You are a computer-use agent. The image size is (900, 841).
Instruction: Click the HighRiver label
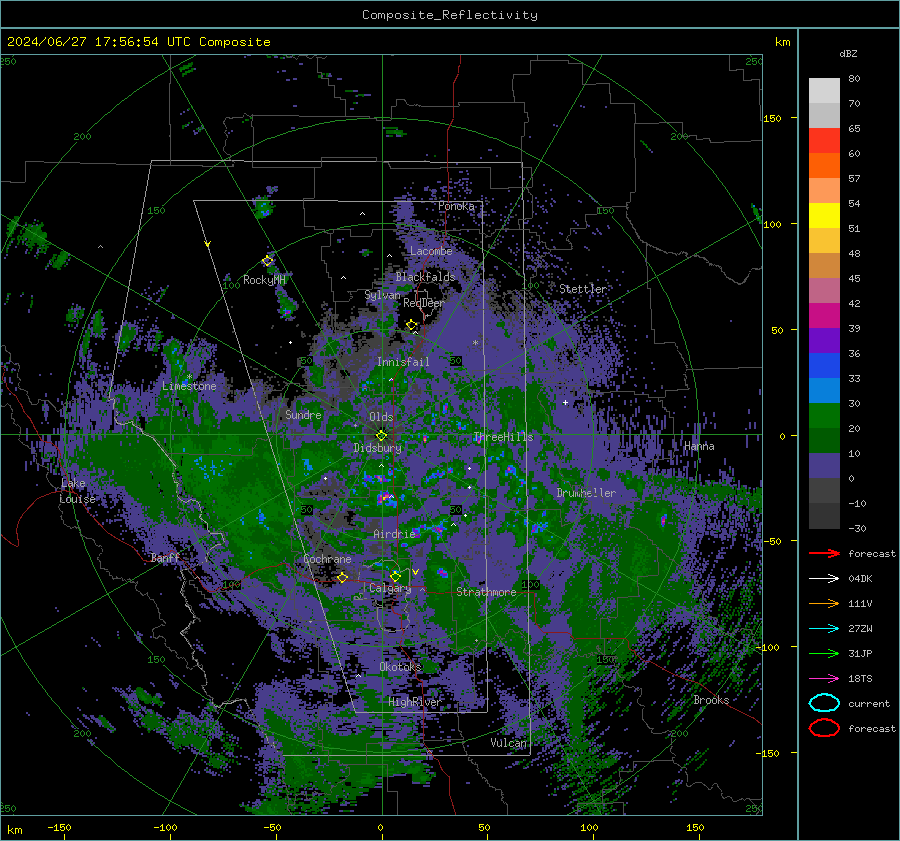[414, 702]
